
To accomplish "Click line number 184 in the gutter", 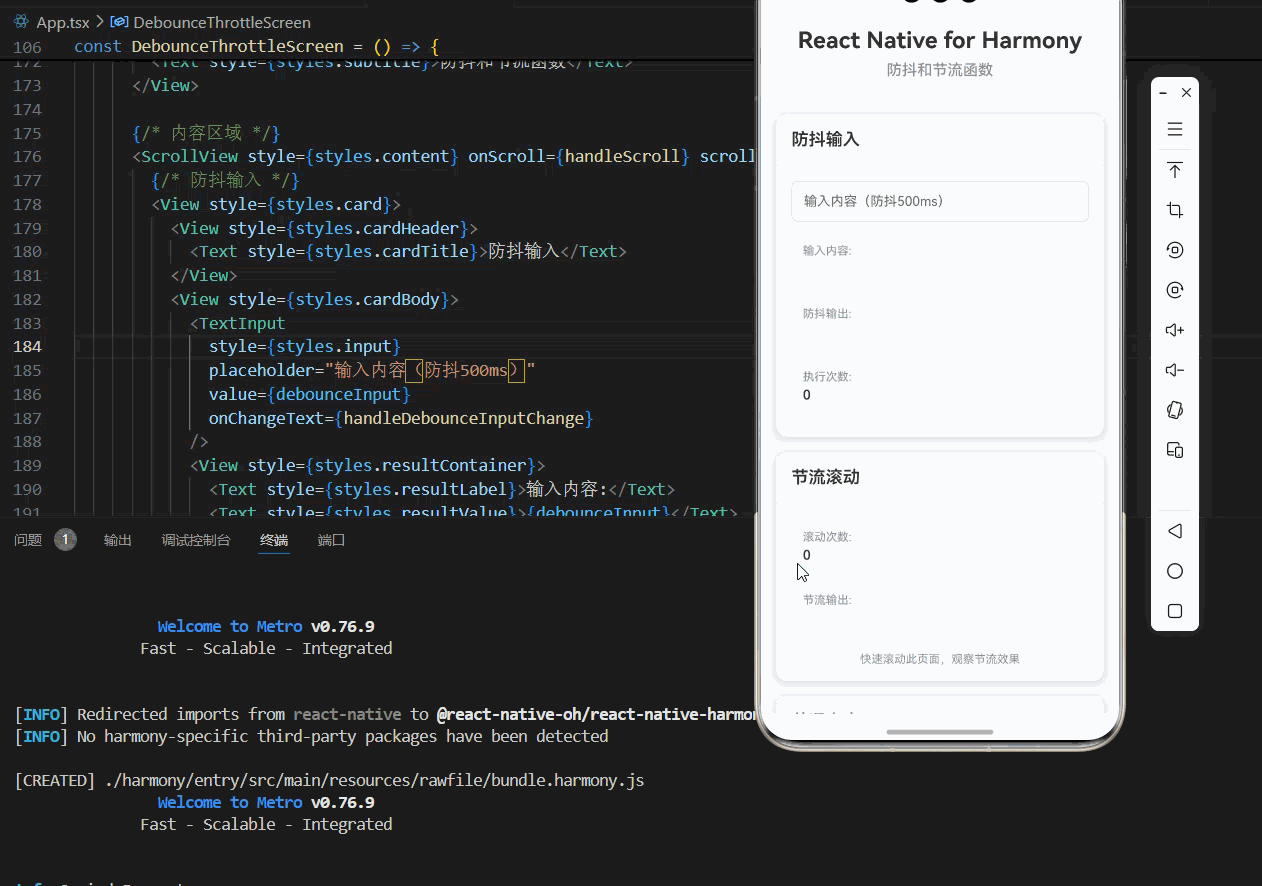I will pyautogui.click(x=28, y=347).
